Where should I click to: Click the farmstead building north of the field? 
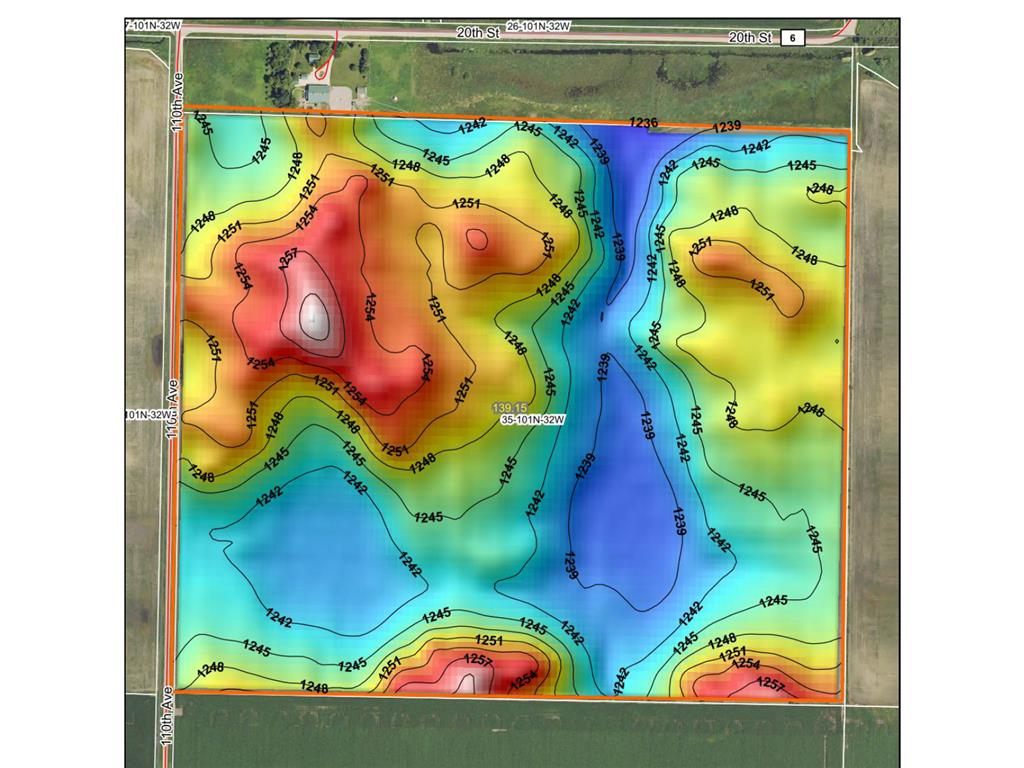pos(319,94)
